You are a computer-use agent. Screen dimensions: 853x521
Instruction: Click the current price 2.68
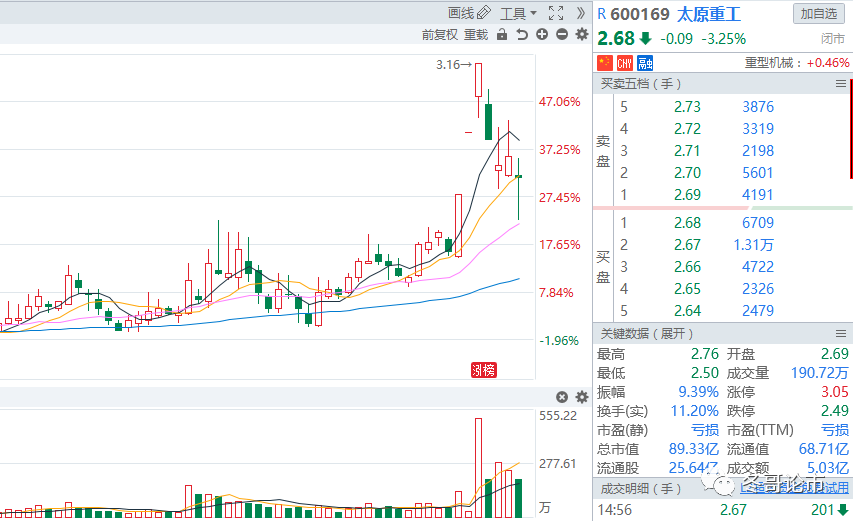616,39
